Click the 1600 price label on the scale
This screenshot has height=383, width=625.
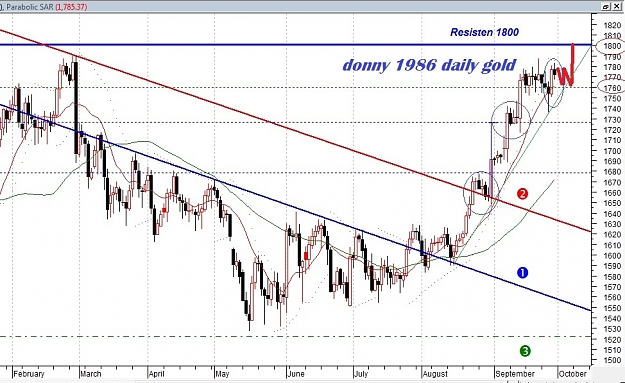tap(612, 256)
